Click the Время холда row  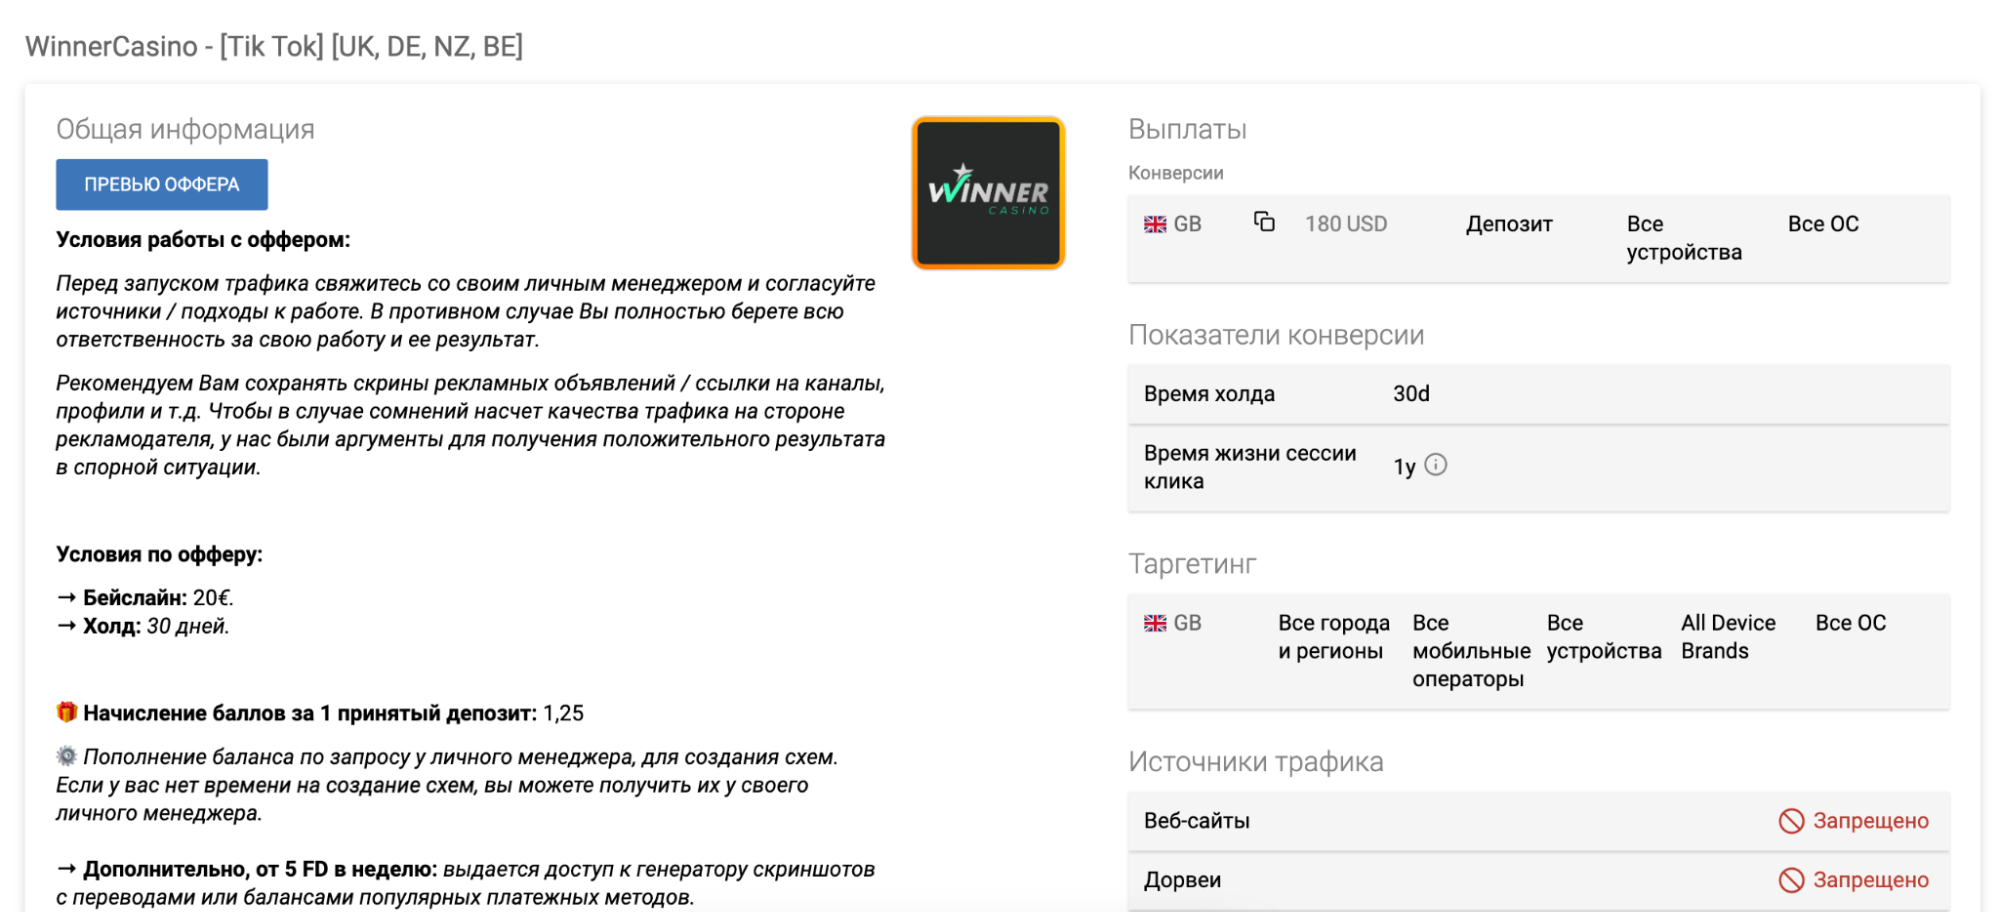[x=1538, y=394]
